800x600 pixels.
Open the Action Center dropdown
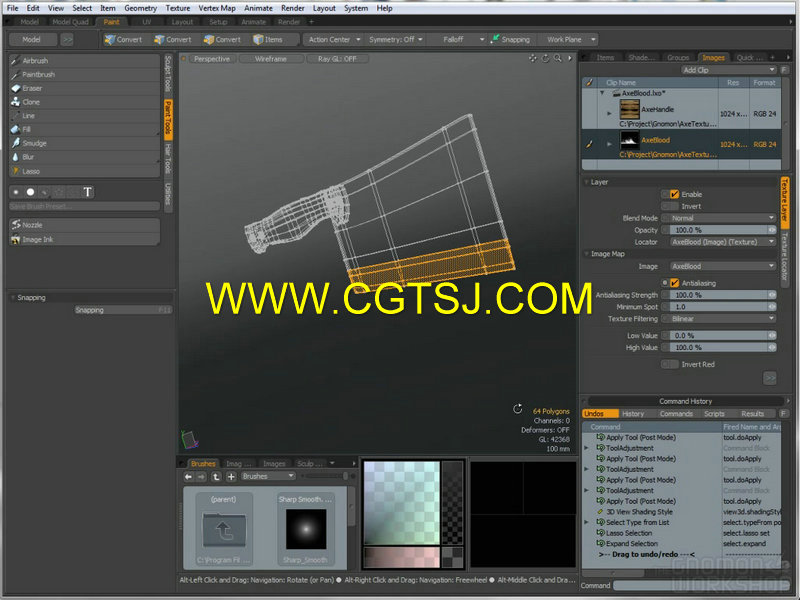334,39
